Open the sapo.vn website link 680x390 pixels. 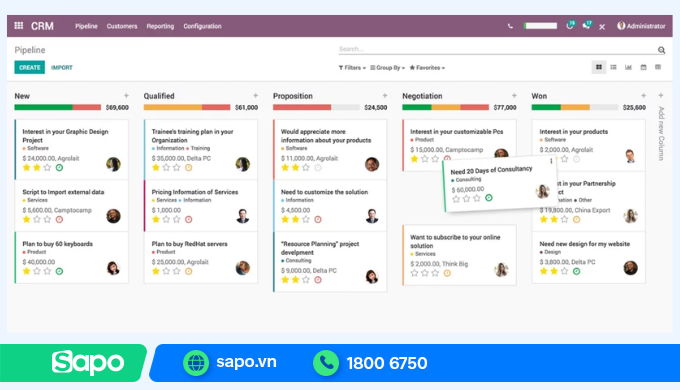pos(246,362)
